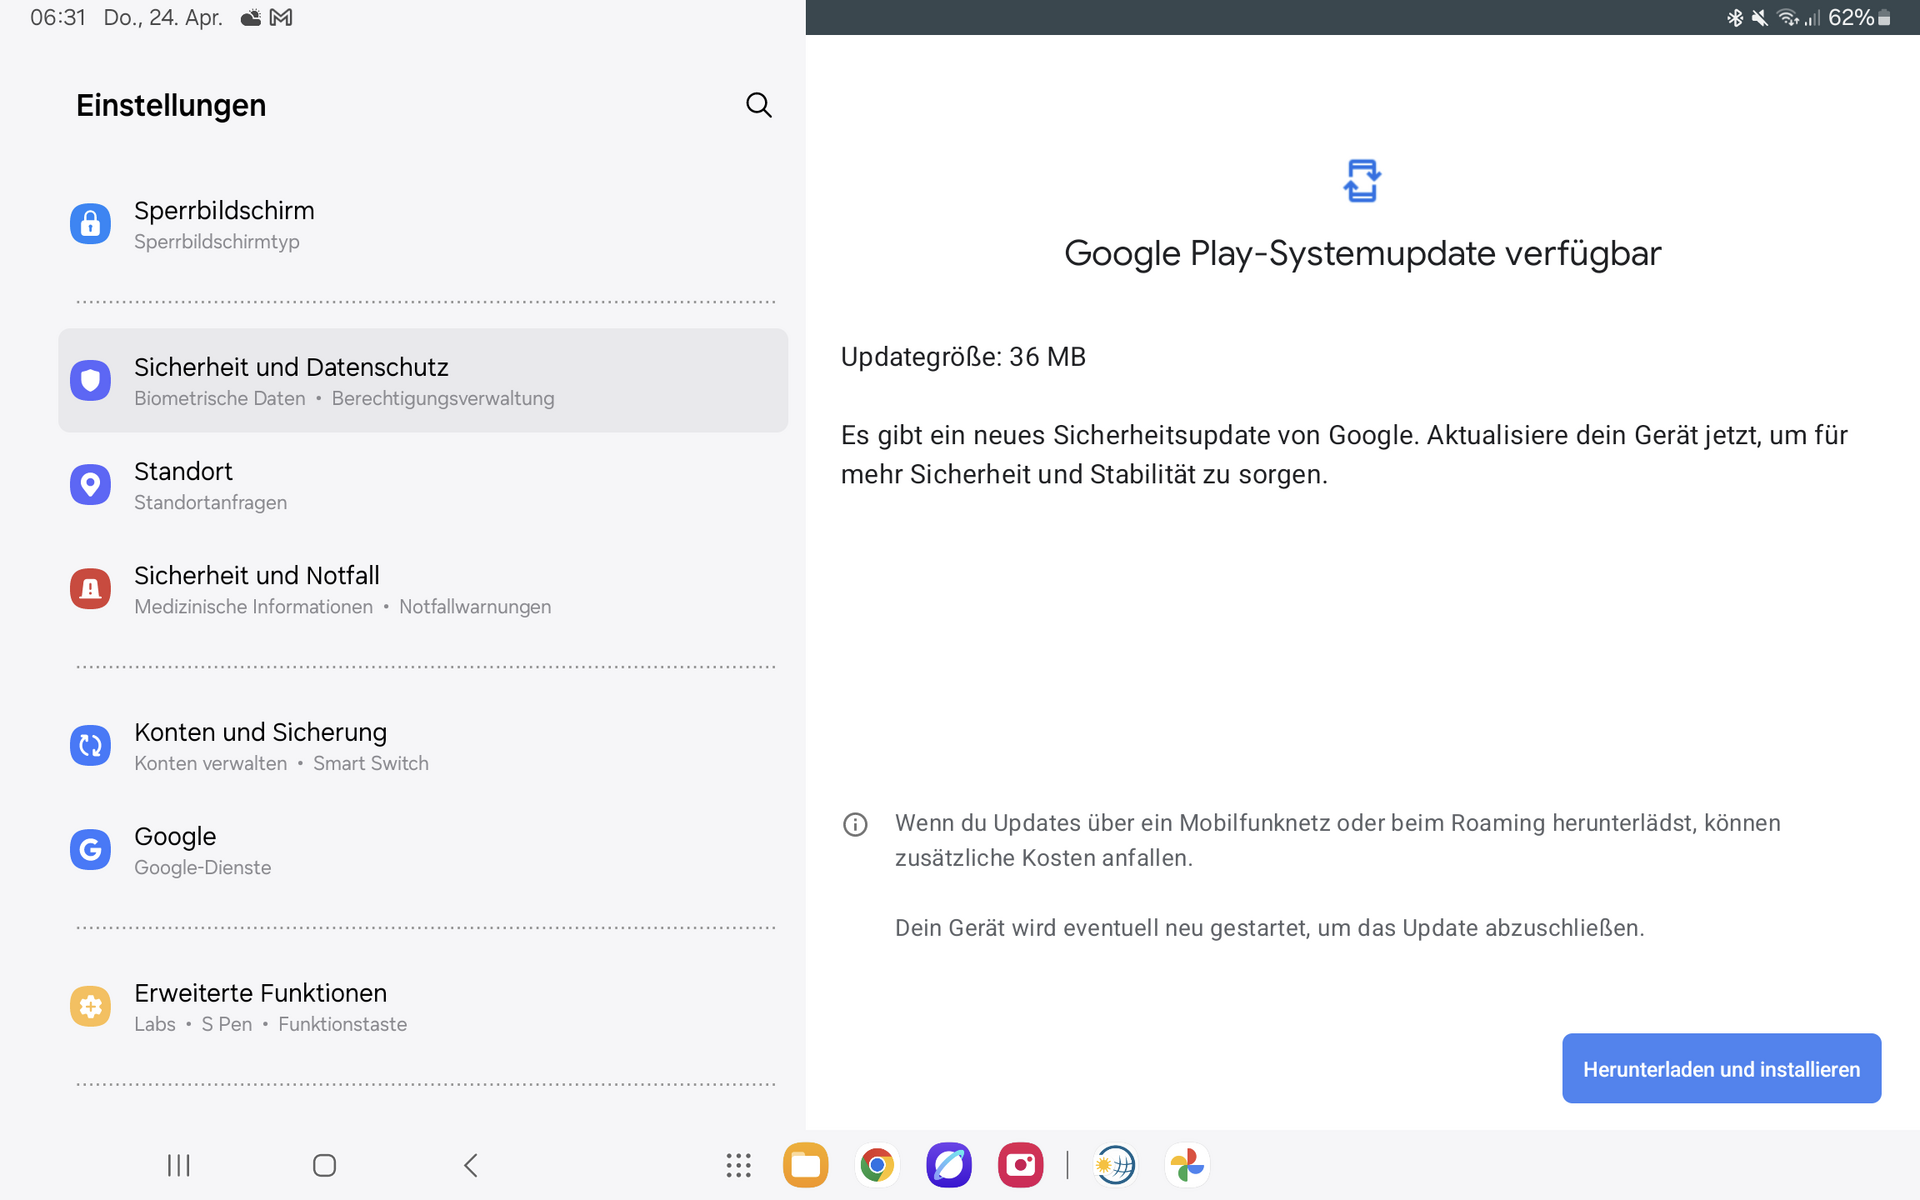
Task: Launch Google Photos from the taskbar
Action: coord(1187,1165)
